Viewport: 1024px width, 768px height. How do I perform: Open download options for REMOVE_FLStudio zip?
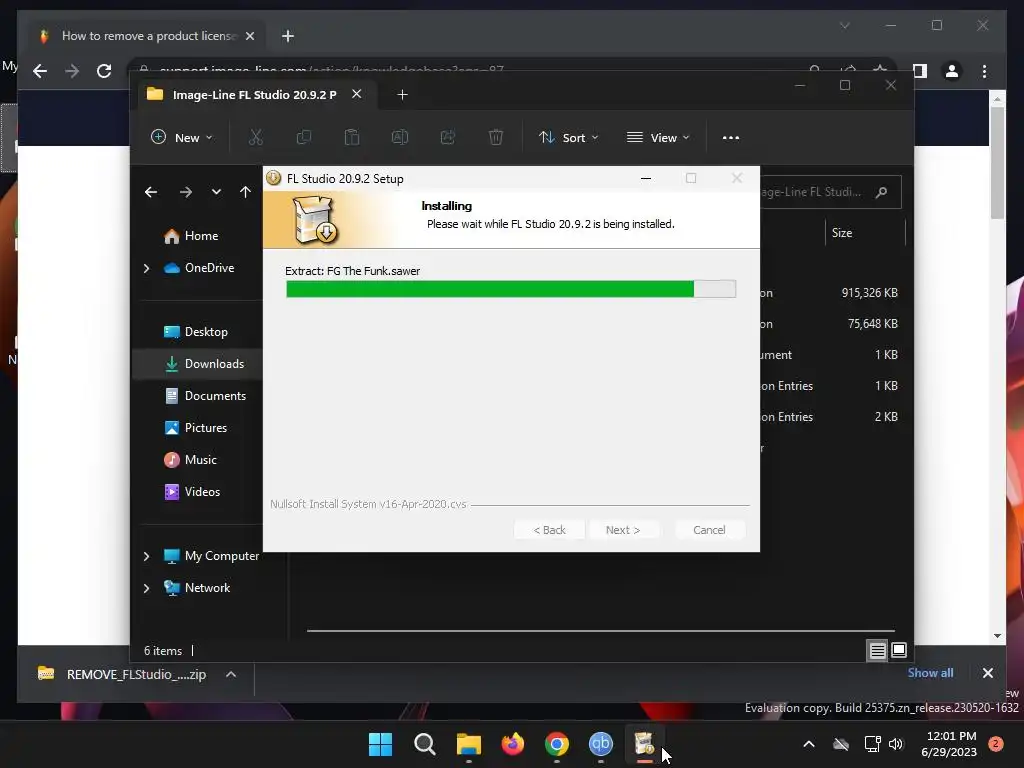point(231,675)
